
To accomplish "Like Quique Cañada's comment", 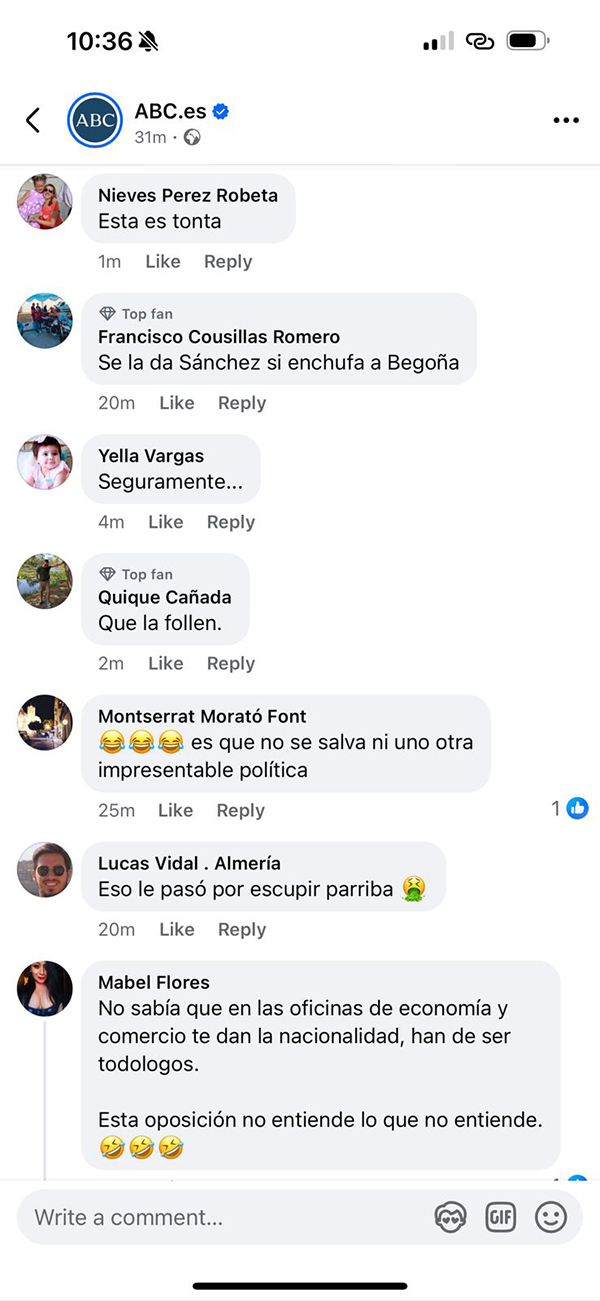I will coord(166,663).
